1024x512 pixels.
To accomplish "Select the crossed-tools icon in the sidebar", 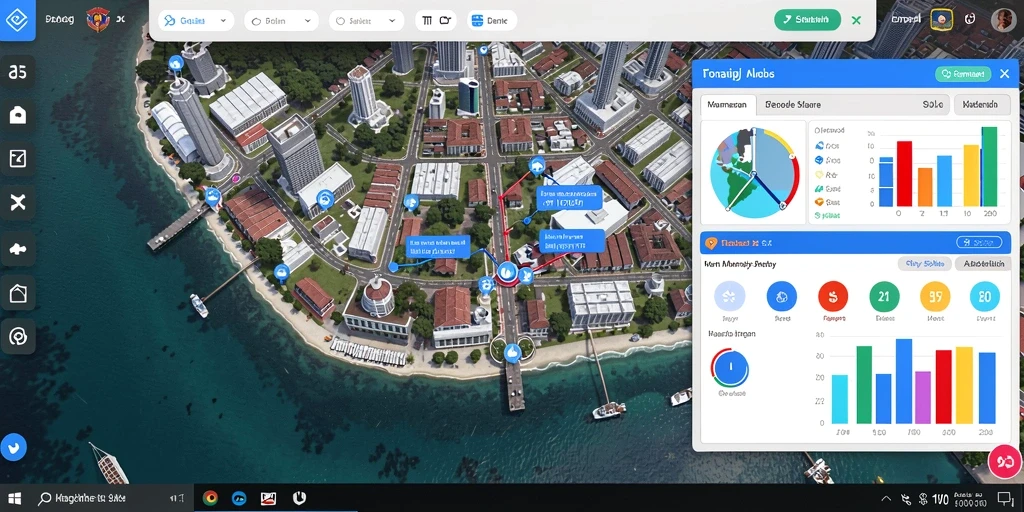I will 18,202.
